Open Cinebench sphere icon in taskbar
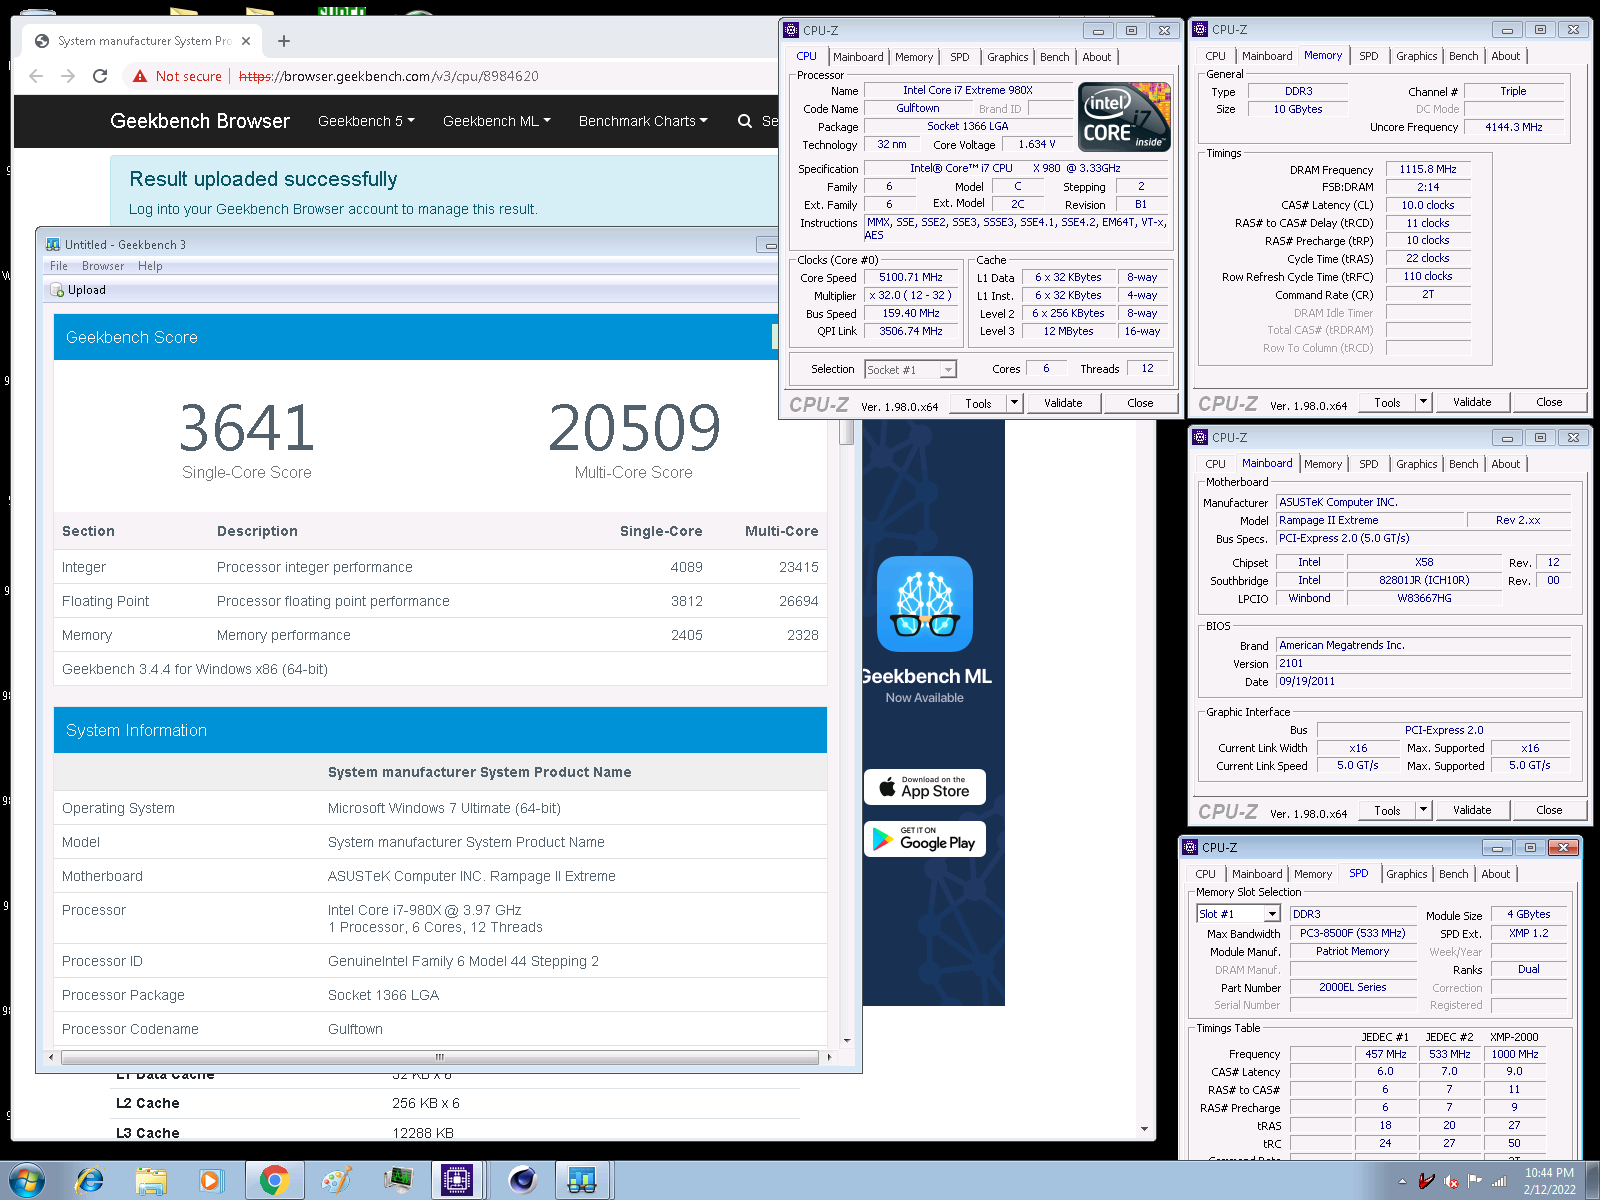Viewport: 1600px width, 1200px height. [522, 1180]
